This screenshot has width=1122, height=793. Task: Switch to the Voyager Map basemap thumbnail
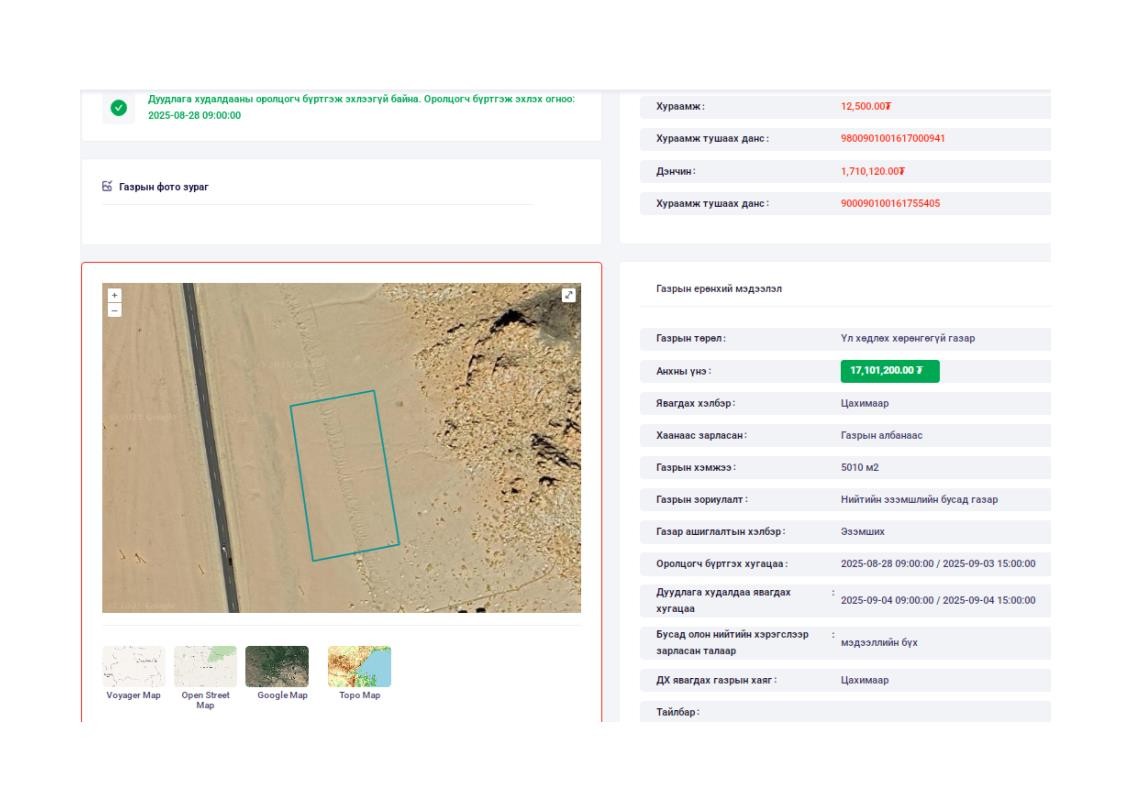click(x=133, y=666)
